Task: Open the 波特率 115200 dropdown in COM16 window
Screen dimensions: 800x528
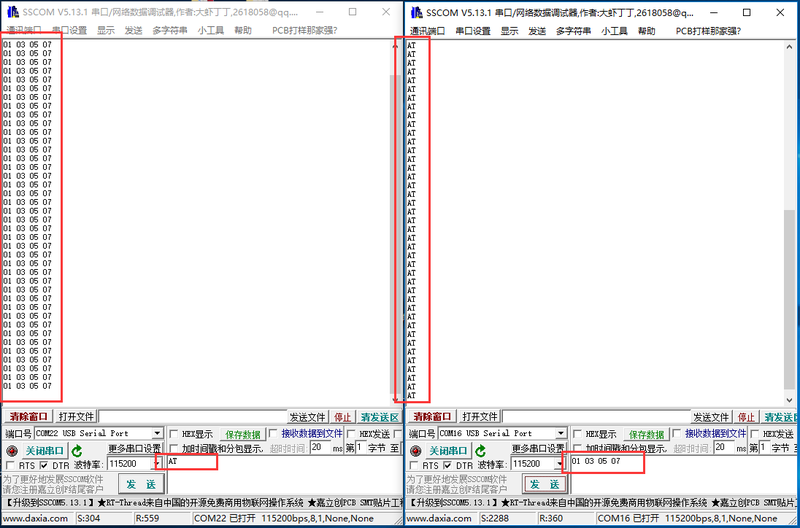Action: tap(561, 464)
